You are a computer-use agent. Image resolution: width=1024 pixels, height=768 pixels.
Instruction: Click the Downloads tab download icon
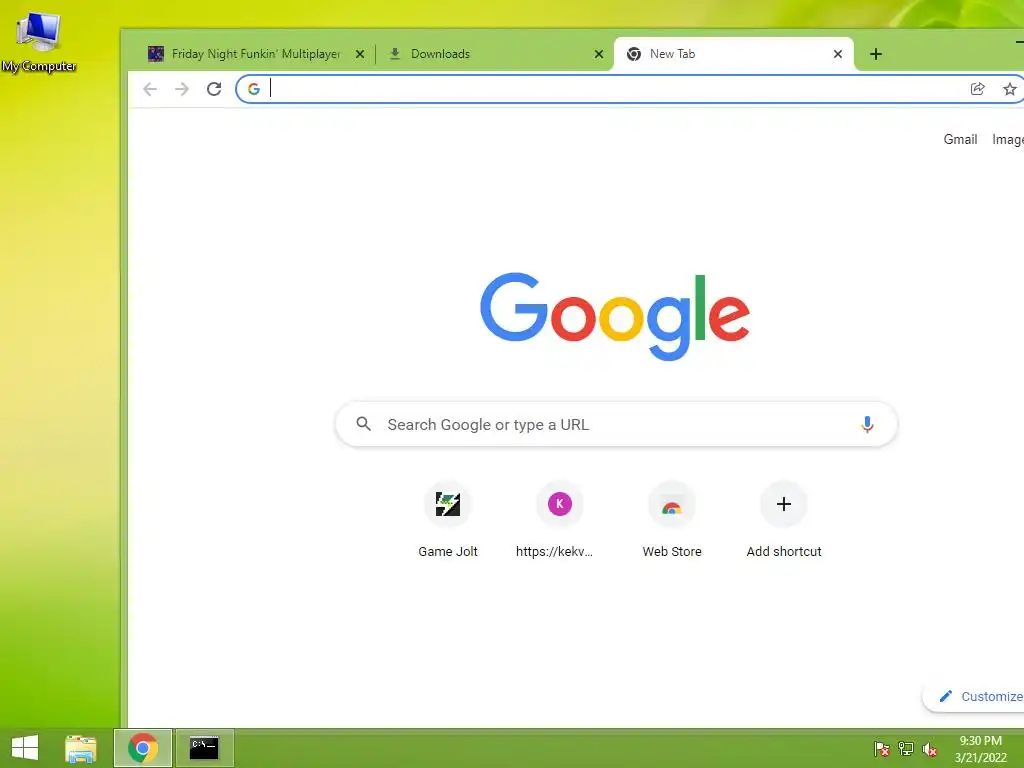pyautogui.click(x=394, y=54)
